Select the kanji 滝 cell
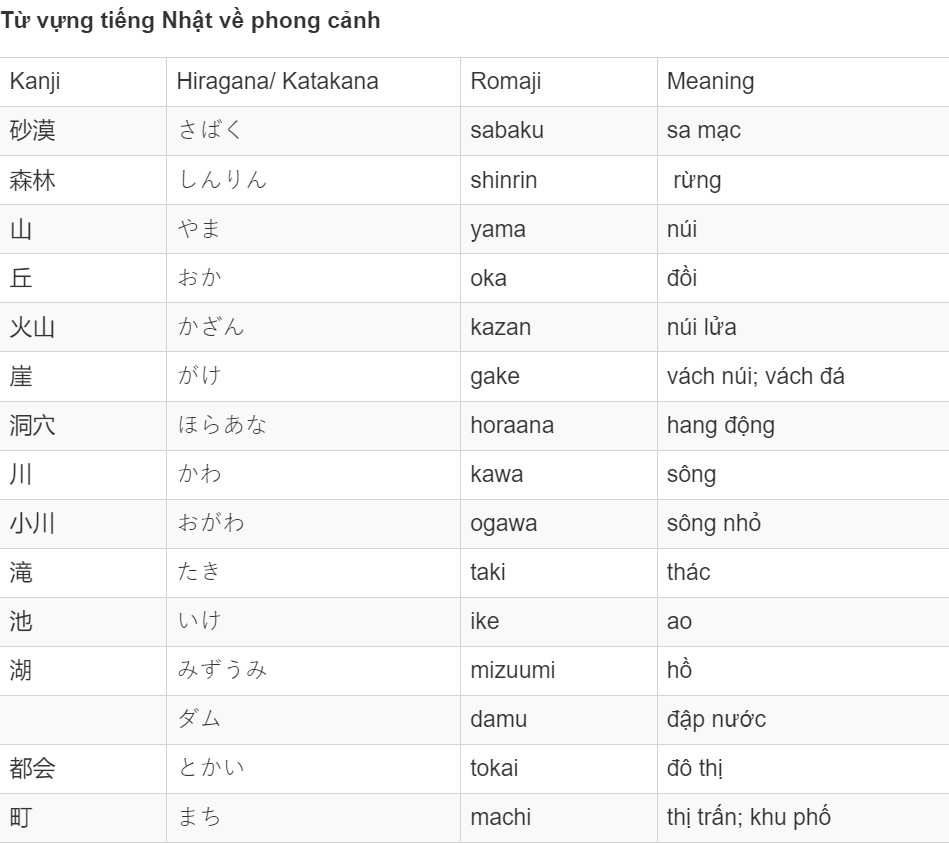Screen dimensions: 949x844 [83, 572]
